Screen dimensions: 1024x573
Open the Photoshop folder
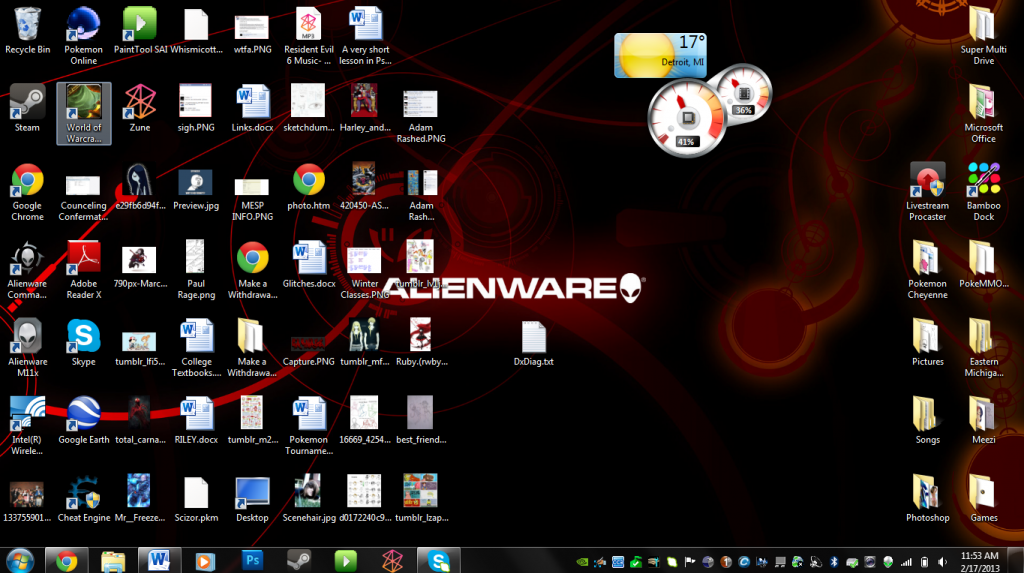coord(927,499)
